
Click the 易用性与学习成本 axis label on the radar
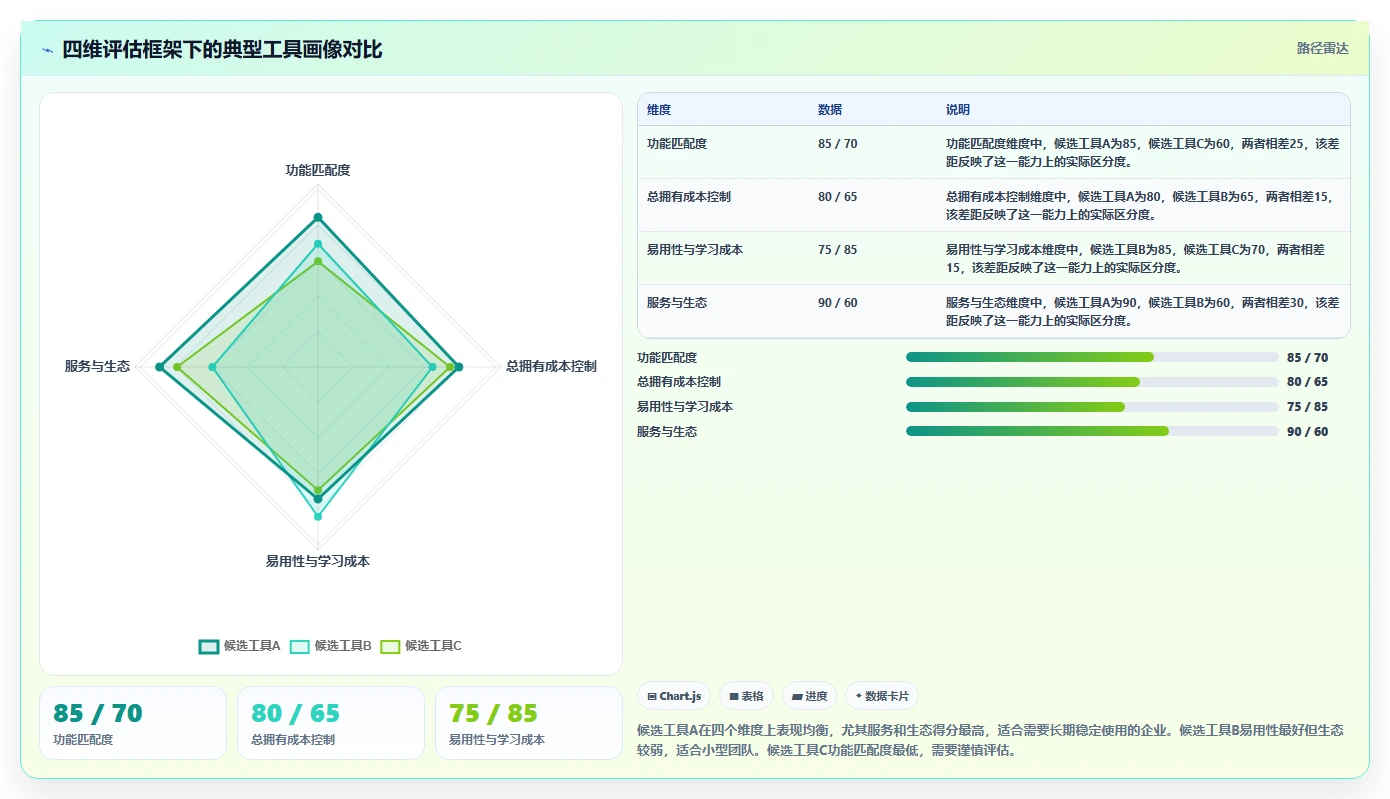pyautogui.click(x=318, y=562)
